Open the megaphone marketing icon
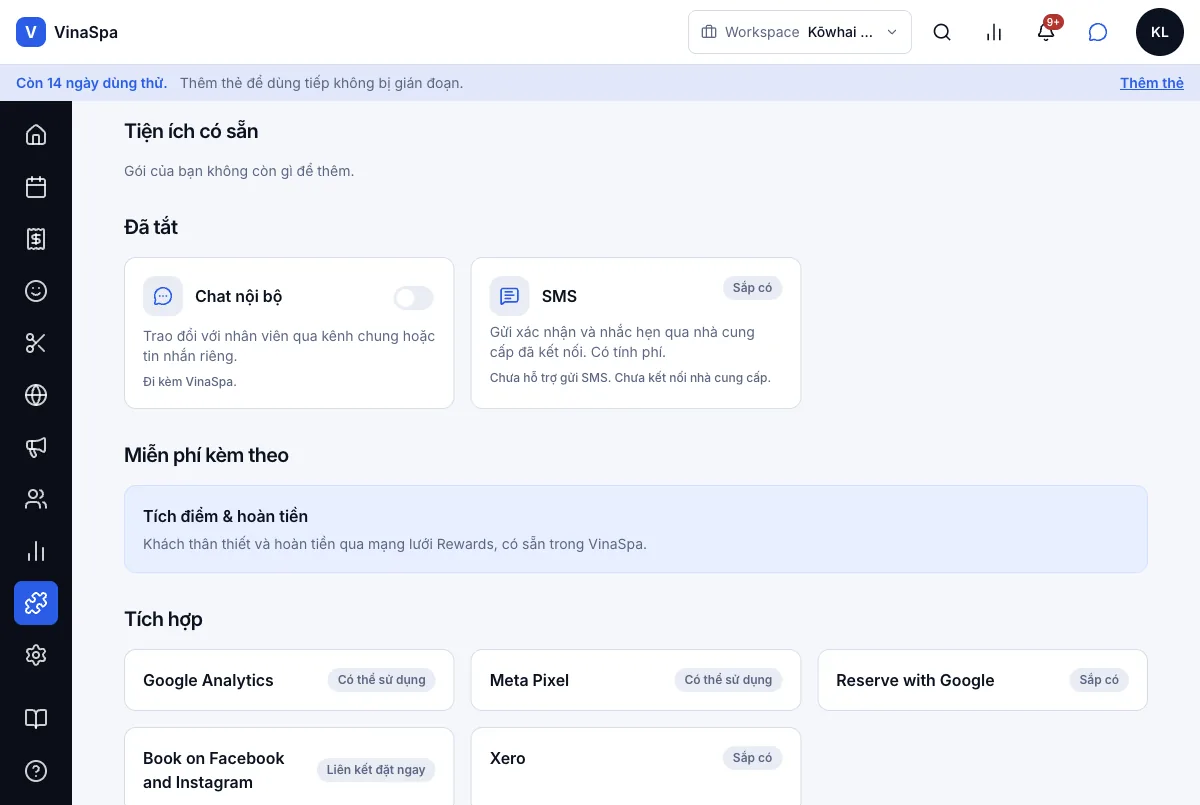 click(36, 447)
